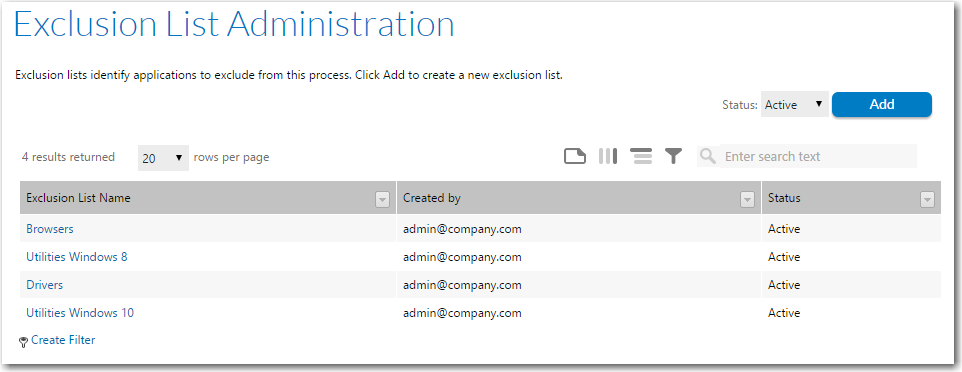962x372 pixels.
Task: Sort by the Created by column header
Action: (x=431, y=198)
